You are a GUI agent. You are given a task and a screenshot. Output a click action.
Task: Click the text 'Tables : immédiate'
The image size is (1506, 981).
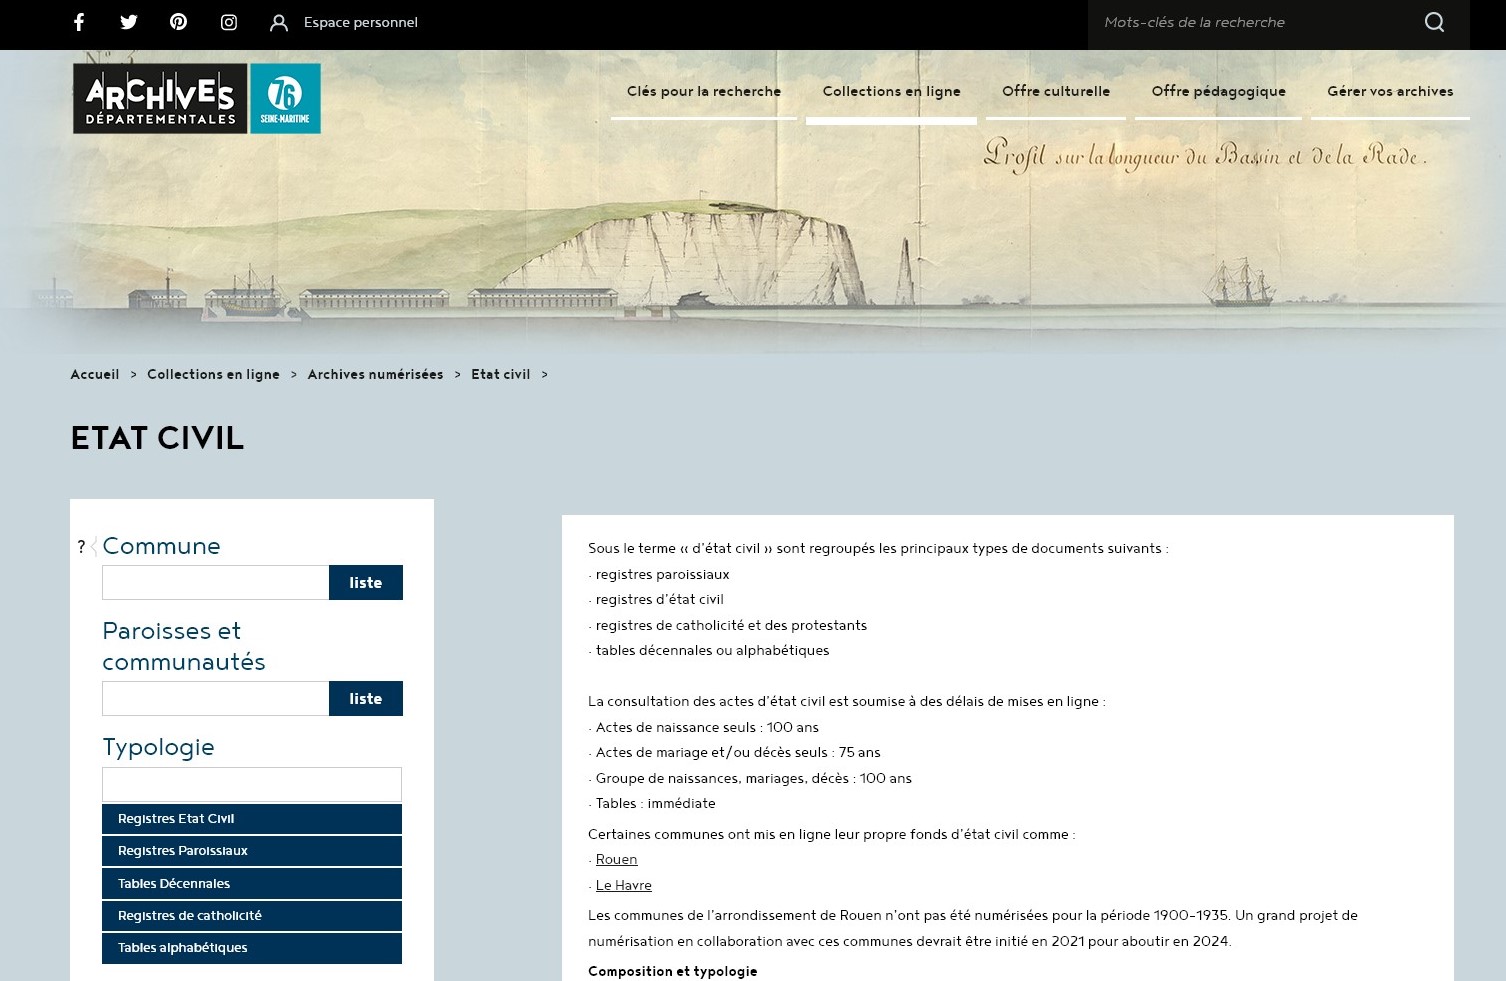[655, 804]
